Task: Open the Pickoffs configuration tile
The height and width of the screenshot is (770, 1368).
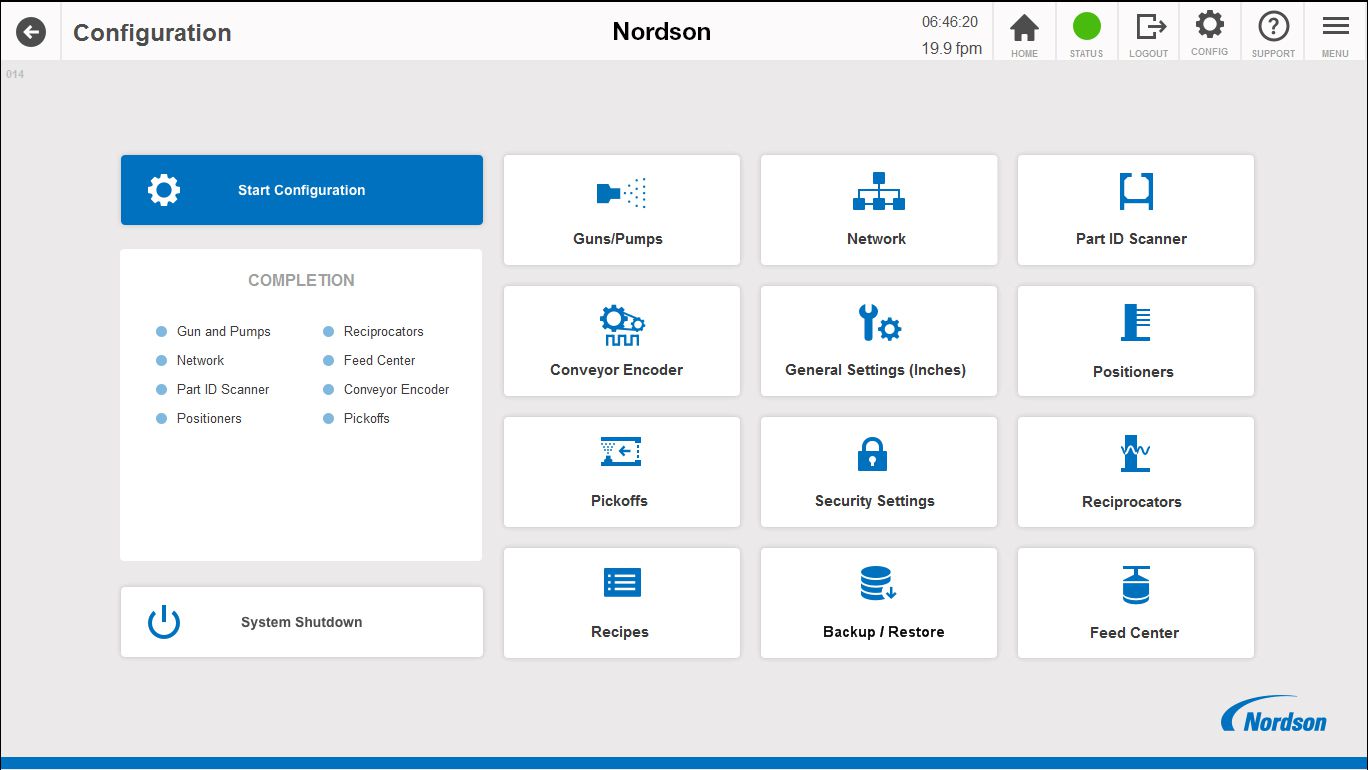Action: pos(621,472)
